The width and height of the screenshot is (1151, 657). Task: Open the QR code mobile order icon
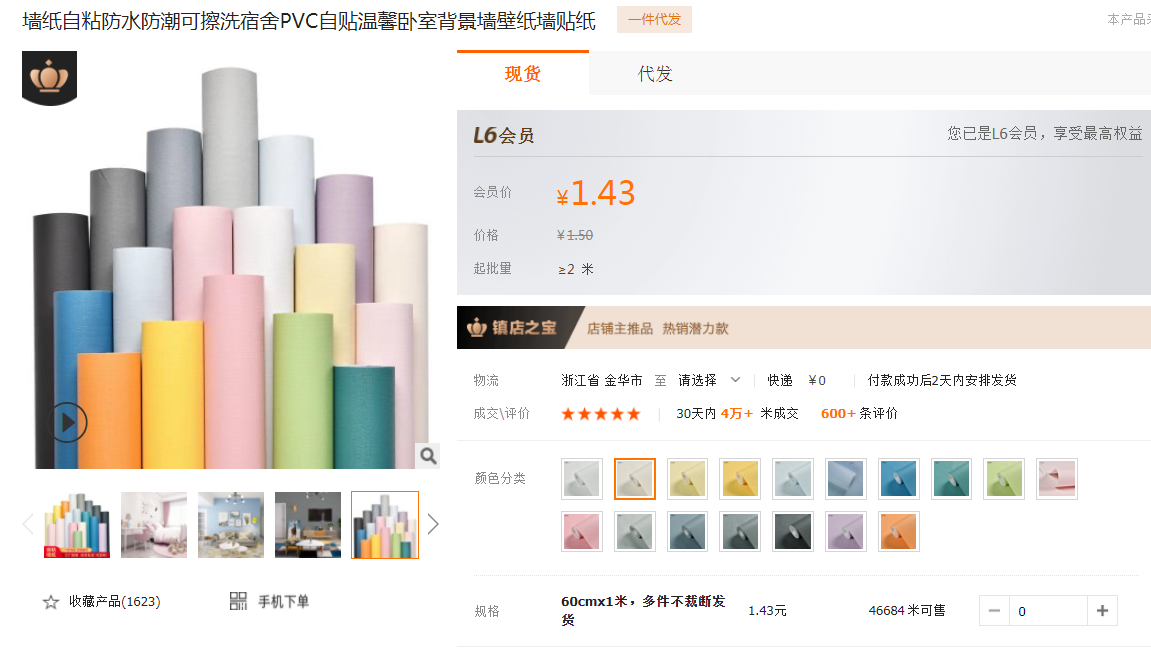pyautogui.click(x=238, y=601)
